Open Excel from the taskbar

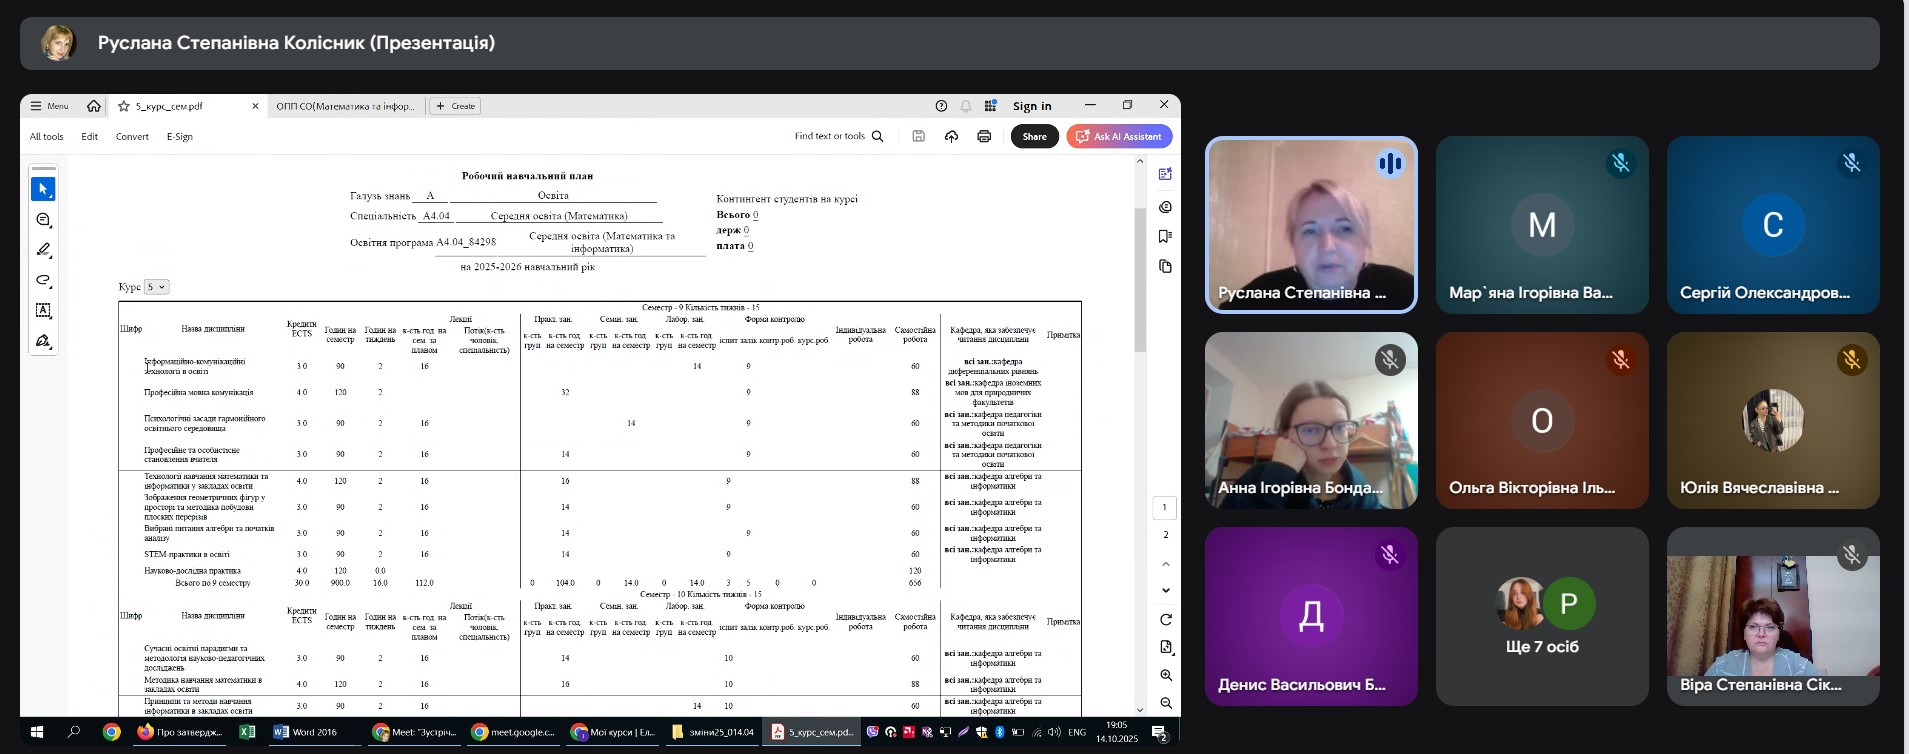click(x=247, y=732)
